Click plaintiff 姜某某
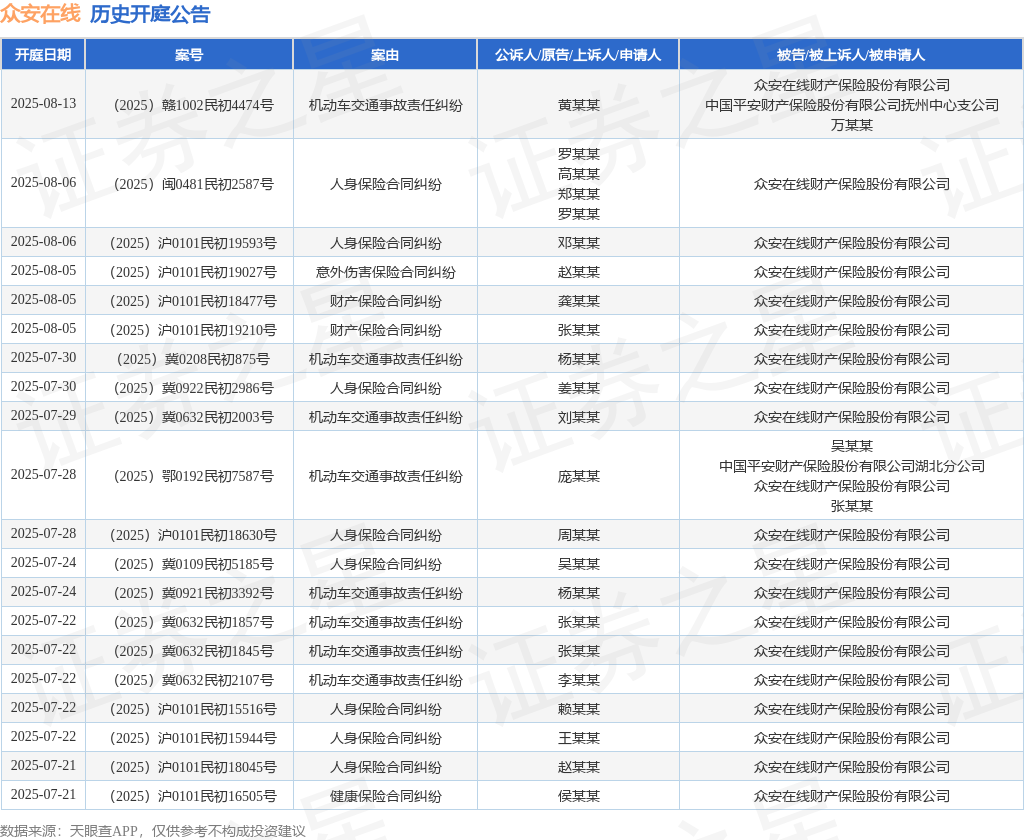The image size is (1024, 840). click(x=579, y=388)
